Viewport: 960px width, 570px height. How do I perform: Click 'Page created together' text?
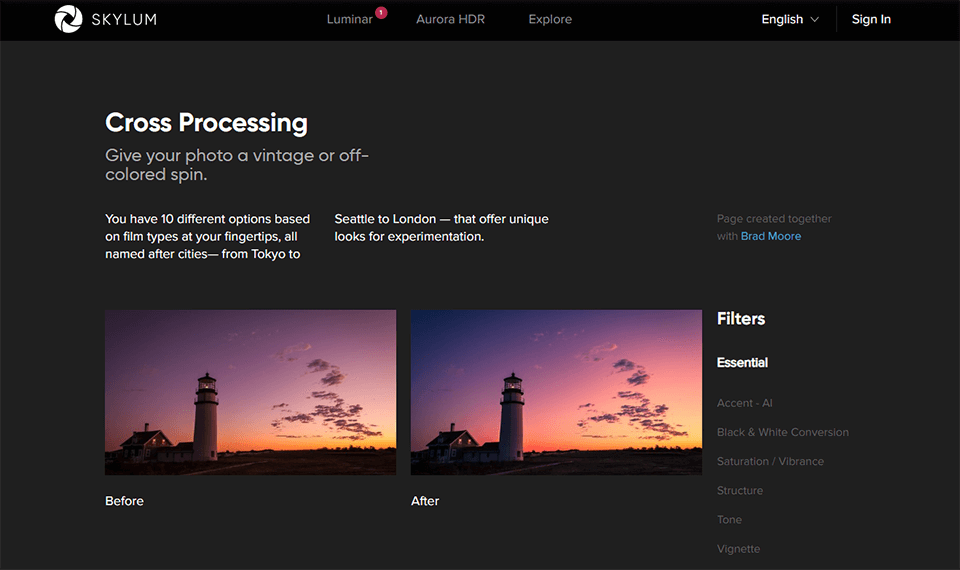[774, 219]
